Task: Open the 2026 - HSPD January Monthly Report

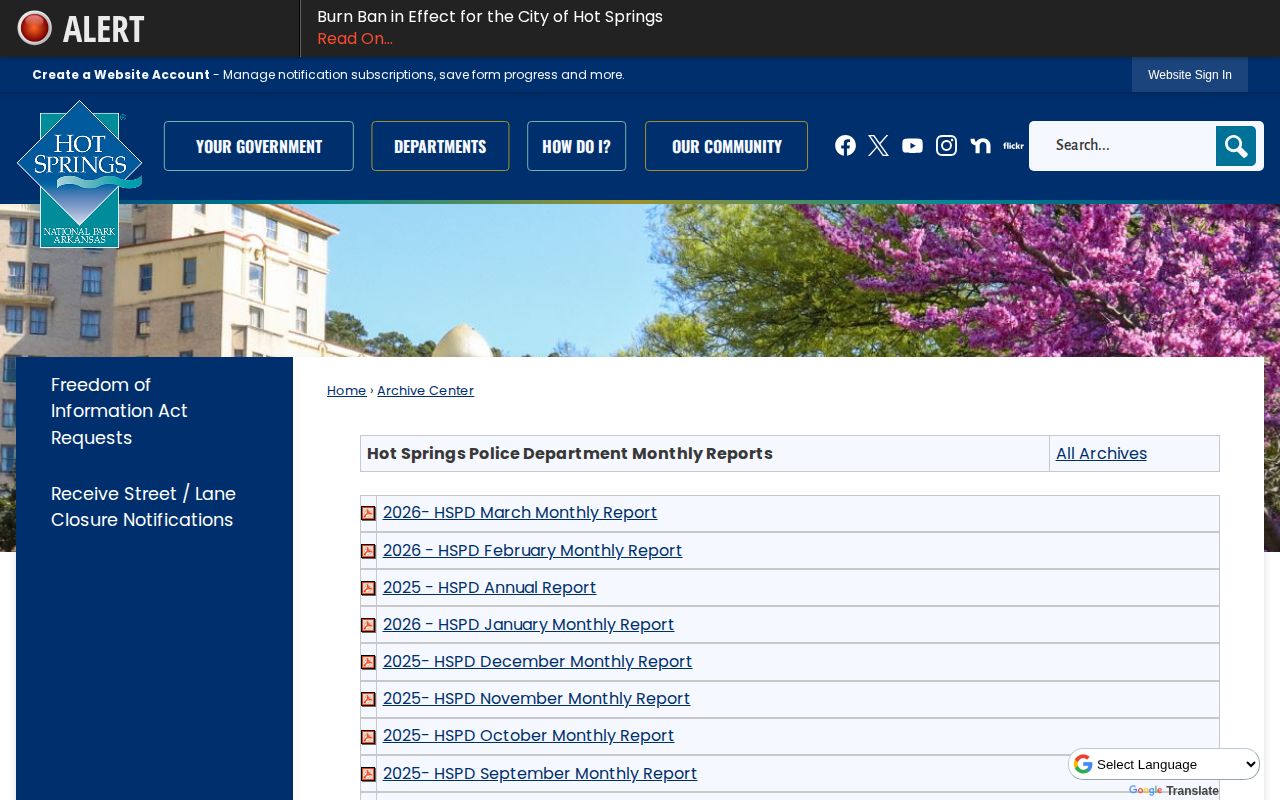Action: (528, 625)
